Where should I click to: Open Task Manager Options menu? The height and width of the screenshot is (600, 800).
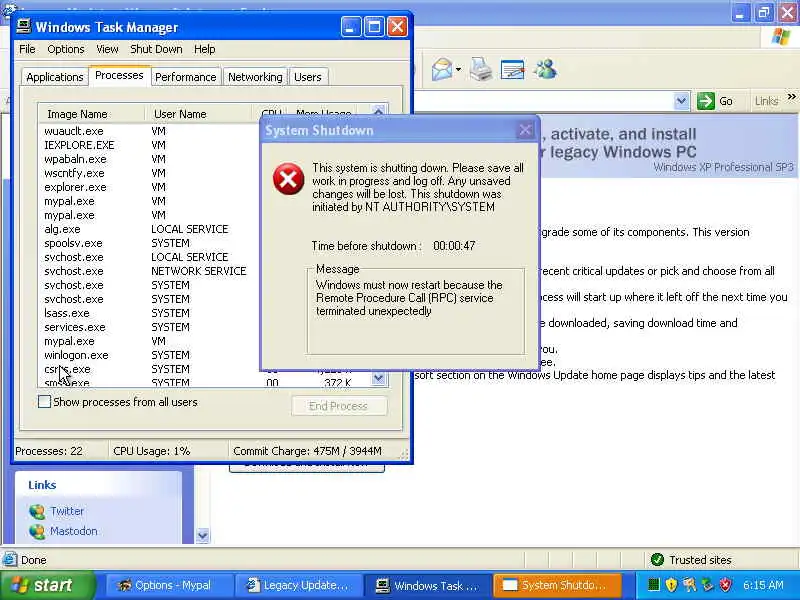[66, 49]
